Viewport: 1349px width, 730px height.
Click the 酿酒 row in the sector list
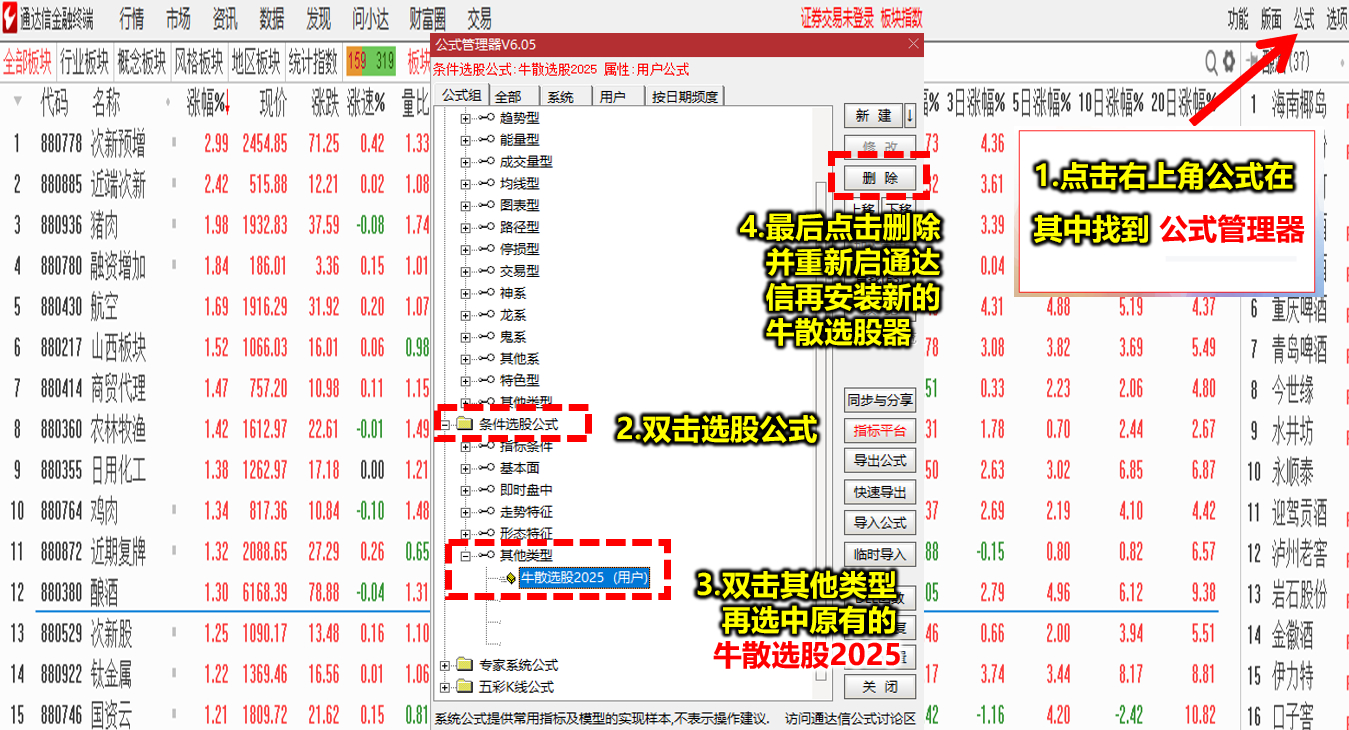(215, 593)
